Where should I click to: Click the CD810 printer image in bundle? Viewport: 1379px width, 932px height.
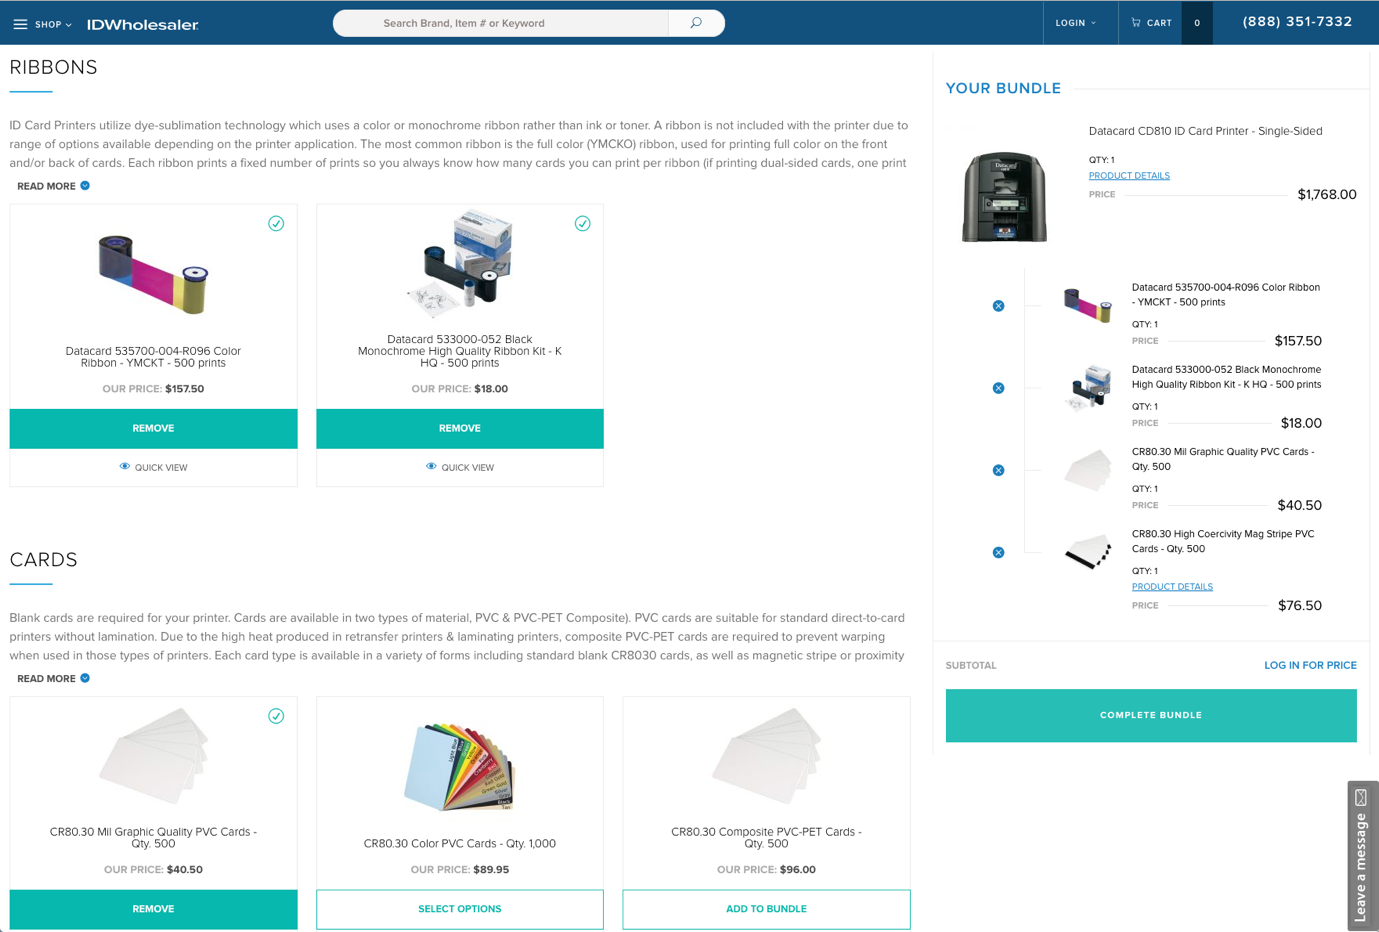click(1004, 197)
